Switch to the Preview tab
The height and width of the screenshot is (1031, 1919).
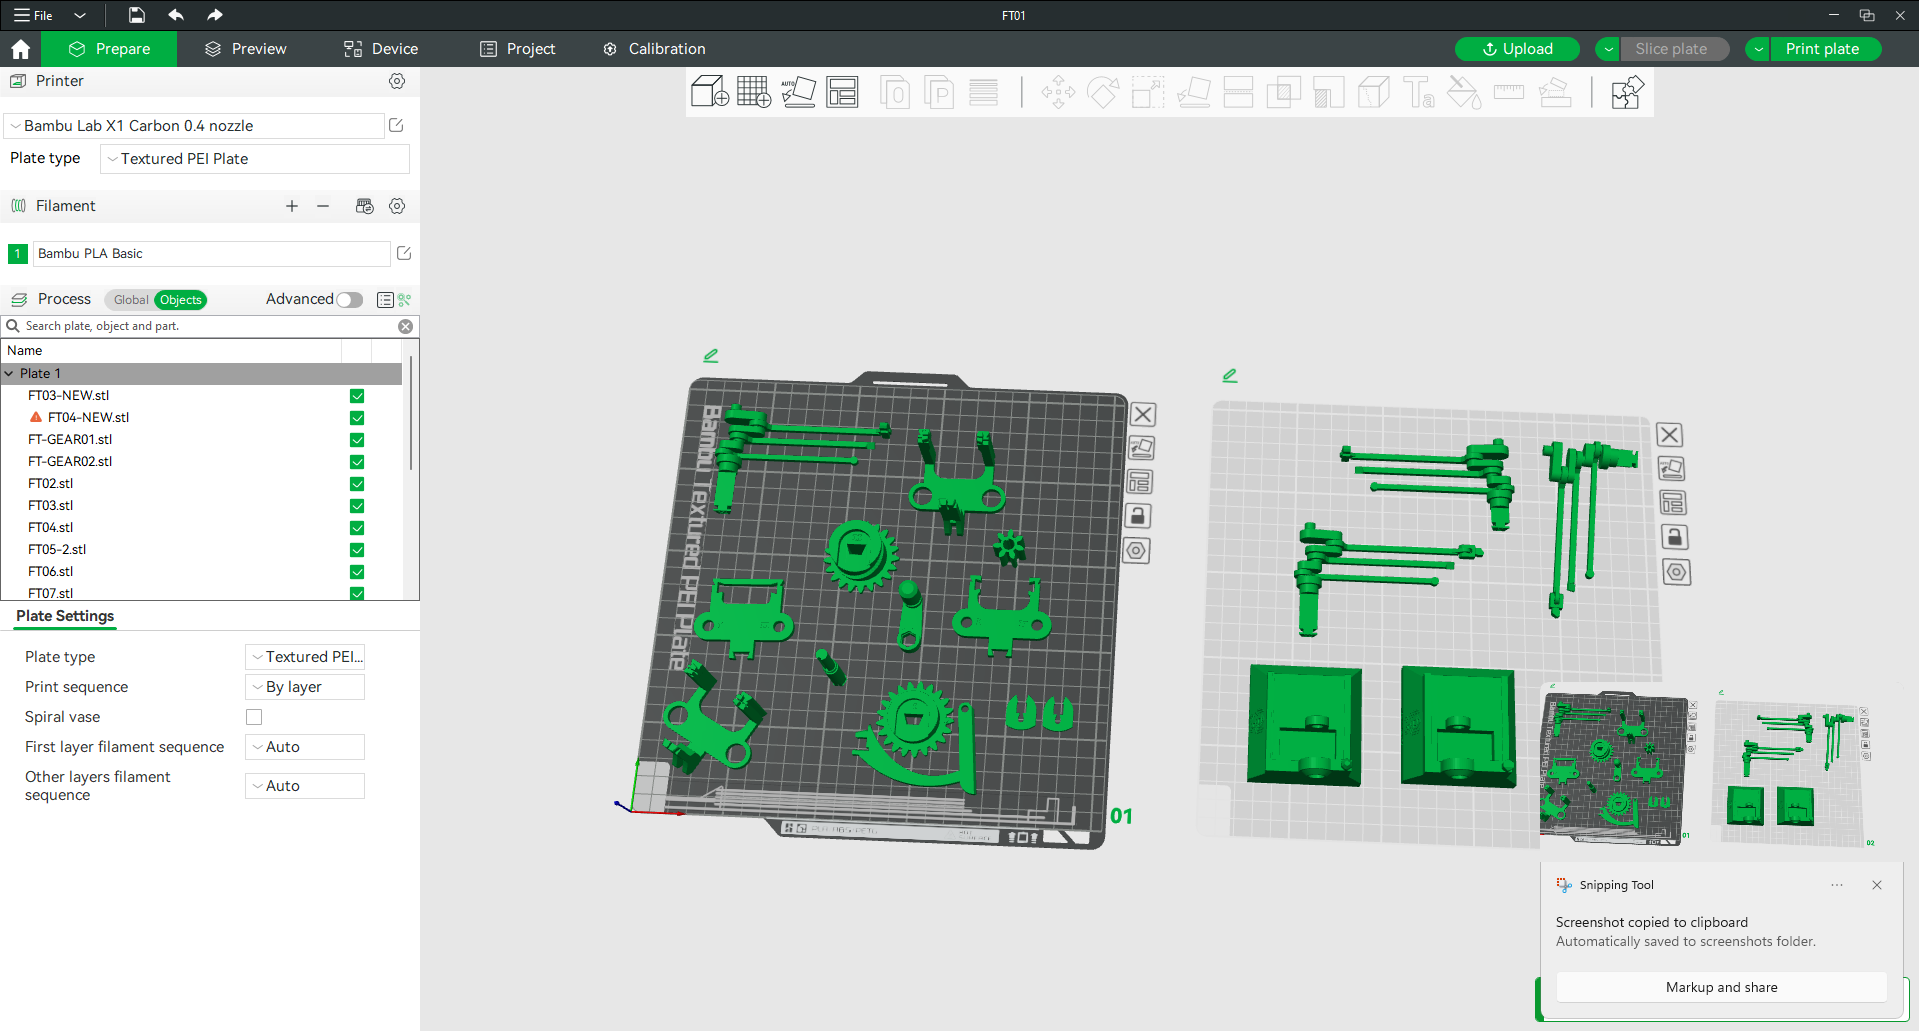coord(245,49)
